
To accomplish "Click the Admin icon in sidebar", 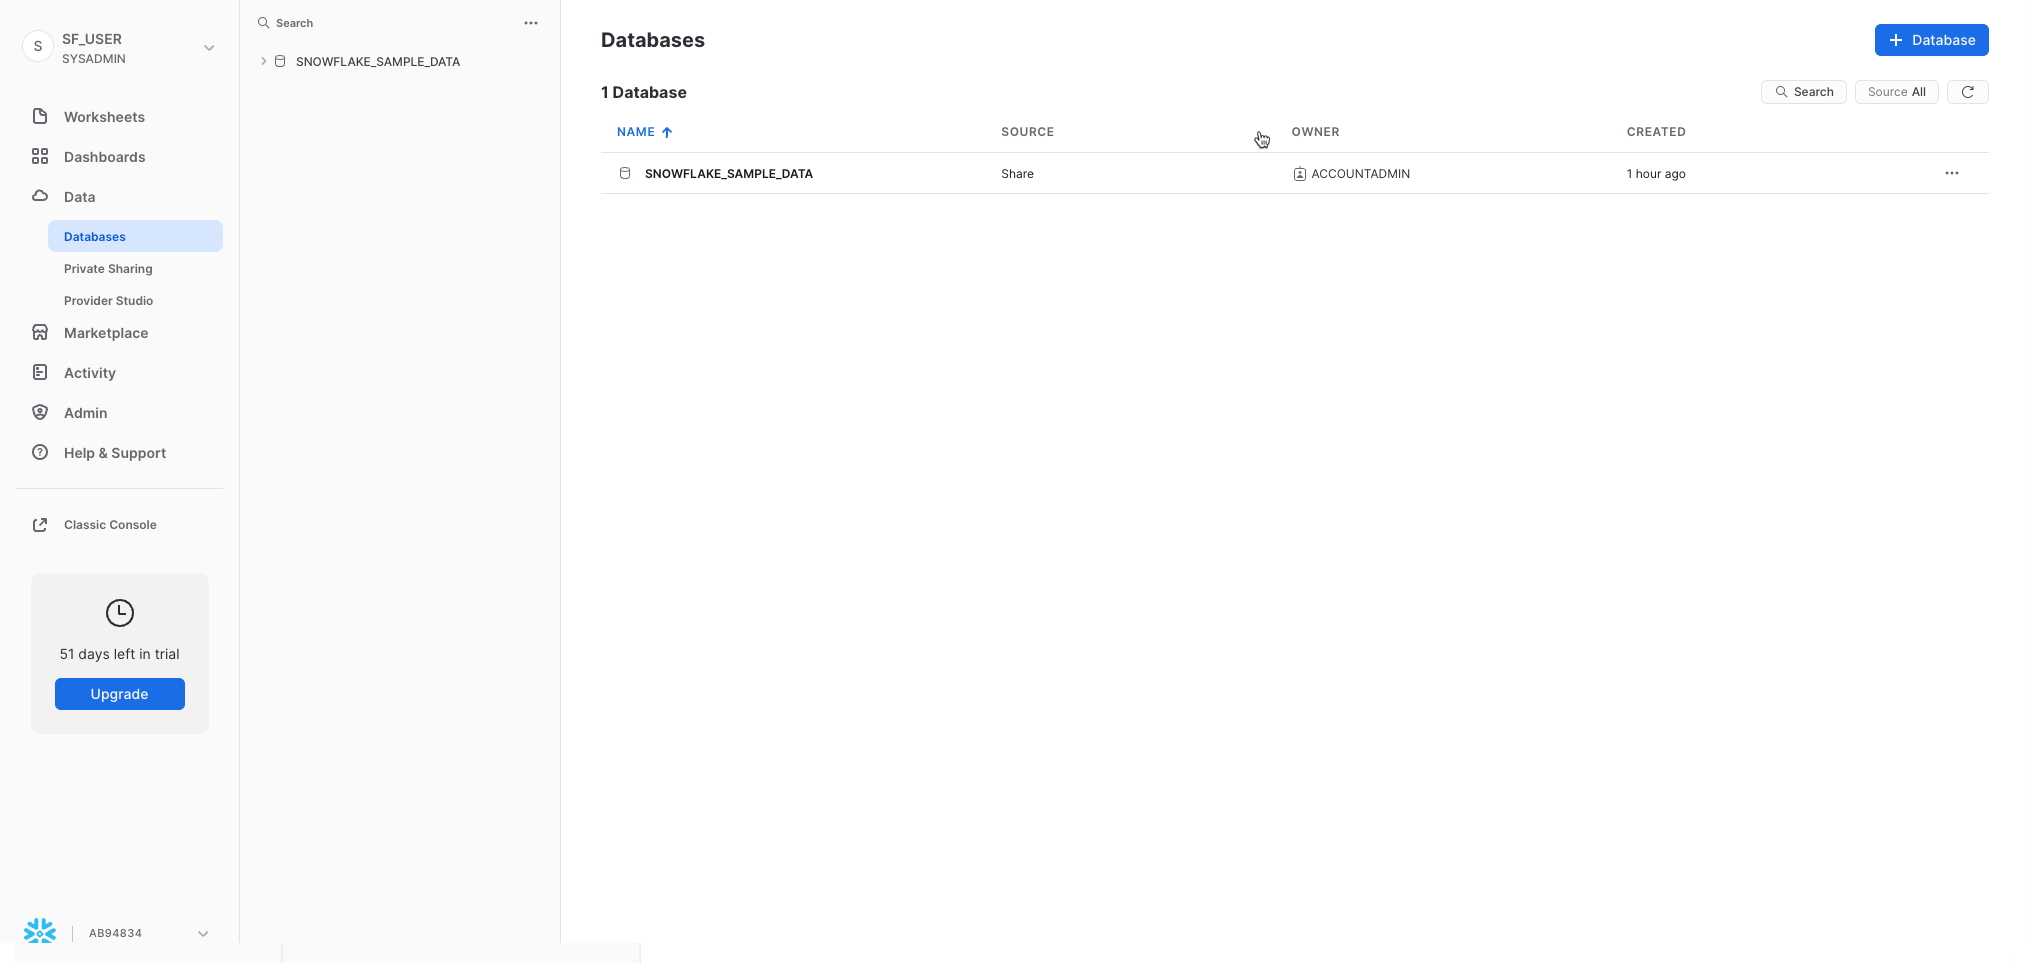I will click(39, 412).
